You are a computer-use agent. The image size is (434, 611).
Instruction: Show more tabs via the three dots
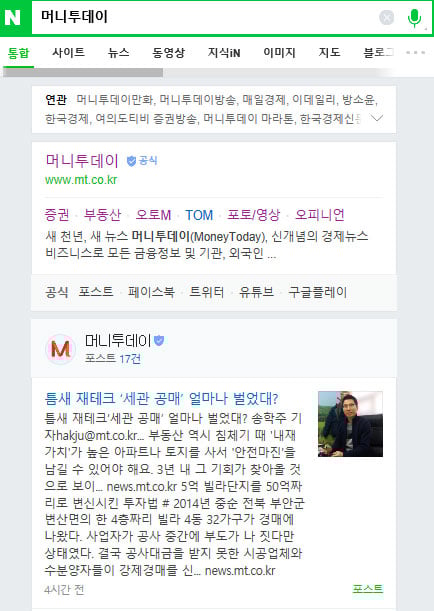click(x=415, y=52)
